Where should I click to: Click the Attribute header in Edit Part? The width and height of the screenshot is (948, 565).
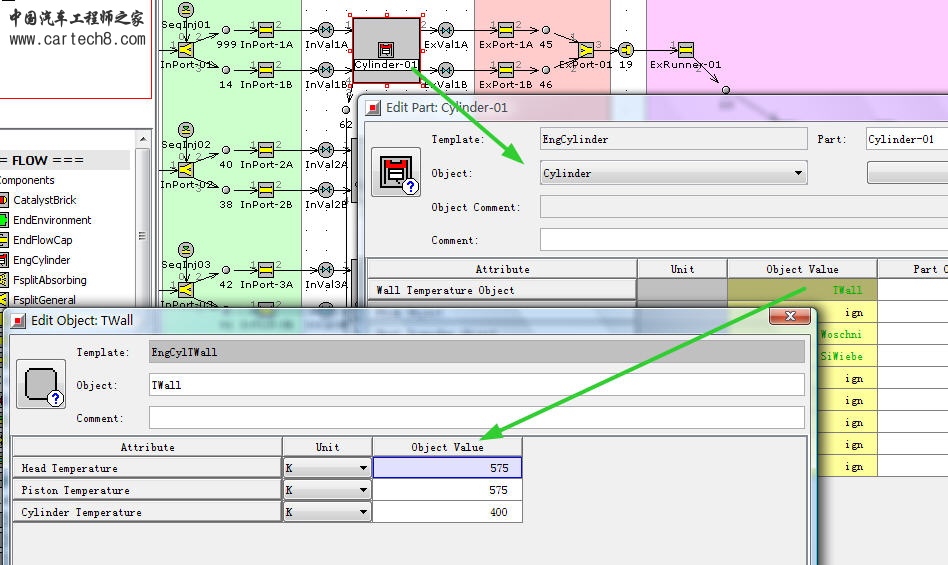pos(502,269)
